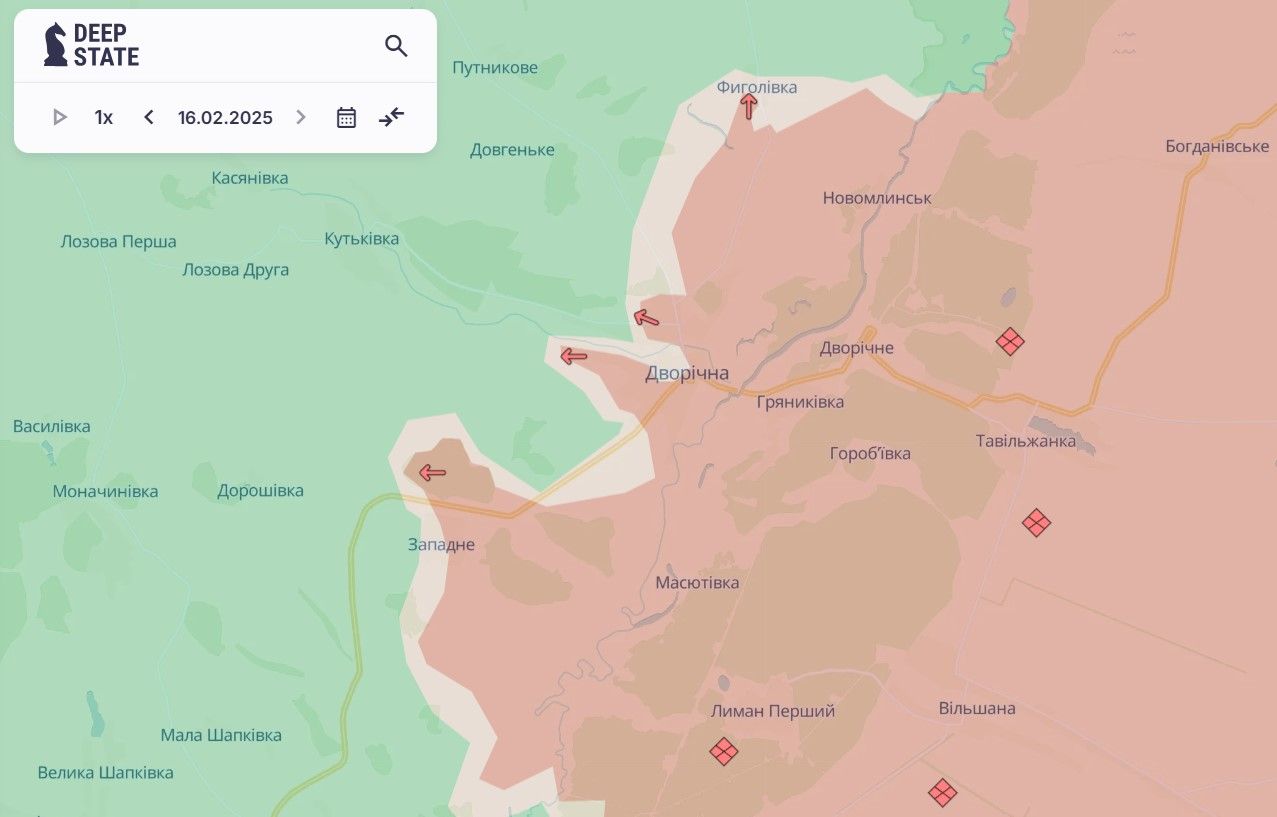1277x817 pixels.
Task: Click the unit marker south of Тавільжанка
Action: point(1036,522)
